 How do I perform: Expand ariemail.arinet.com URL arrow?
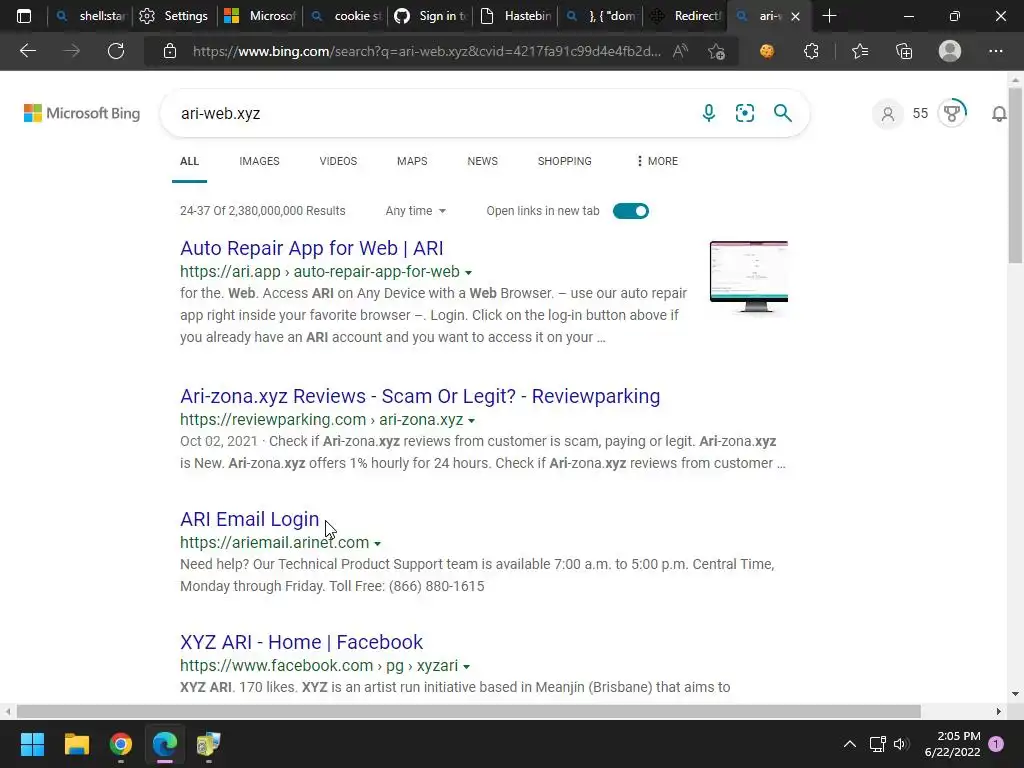(377, 543)
